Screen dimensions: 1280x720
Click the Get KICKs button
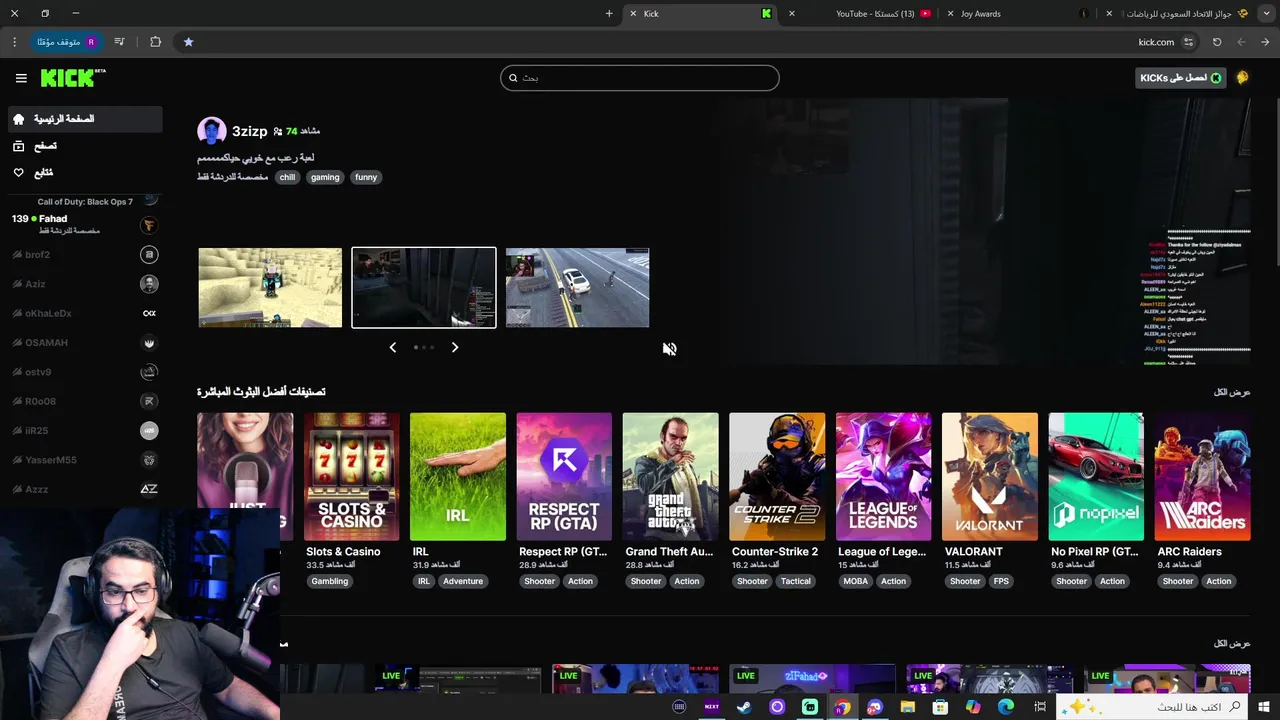pos(1180,78)
